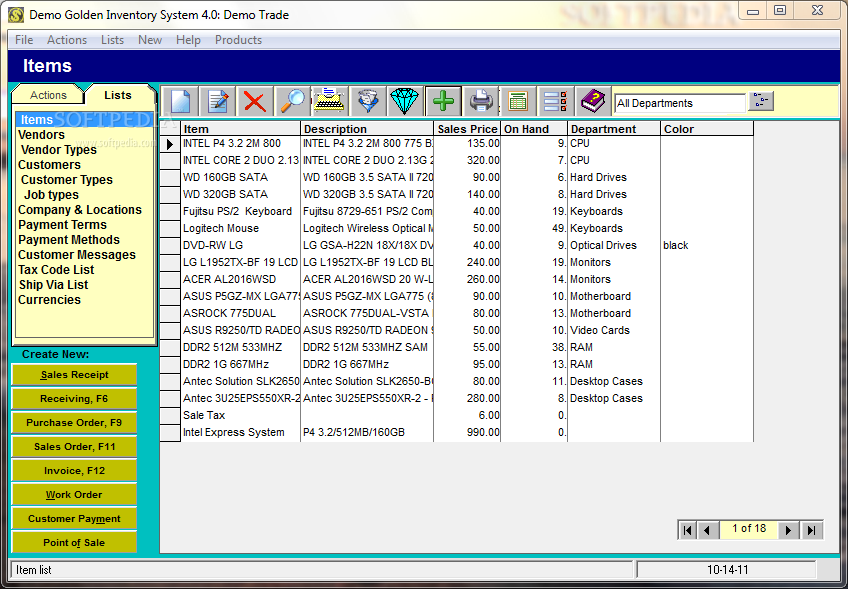This screenshot has width=848, height=589.
Task: Go to the previous record
Action: pyautogui.click(x=708, y=530)
